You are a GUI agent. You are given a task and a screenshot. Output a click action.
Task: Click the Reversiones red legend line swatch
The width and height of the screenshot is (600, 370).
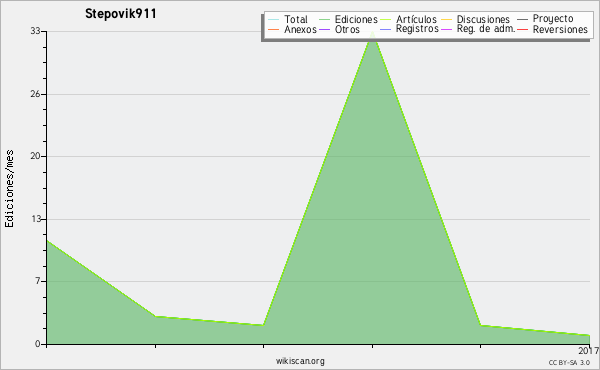point(523,30)
